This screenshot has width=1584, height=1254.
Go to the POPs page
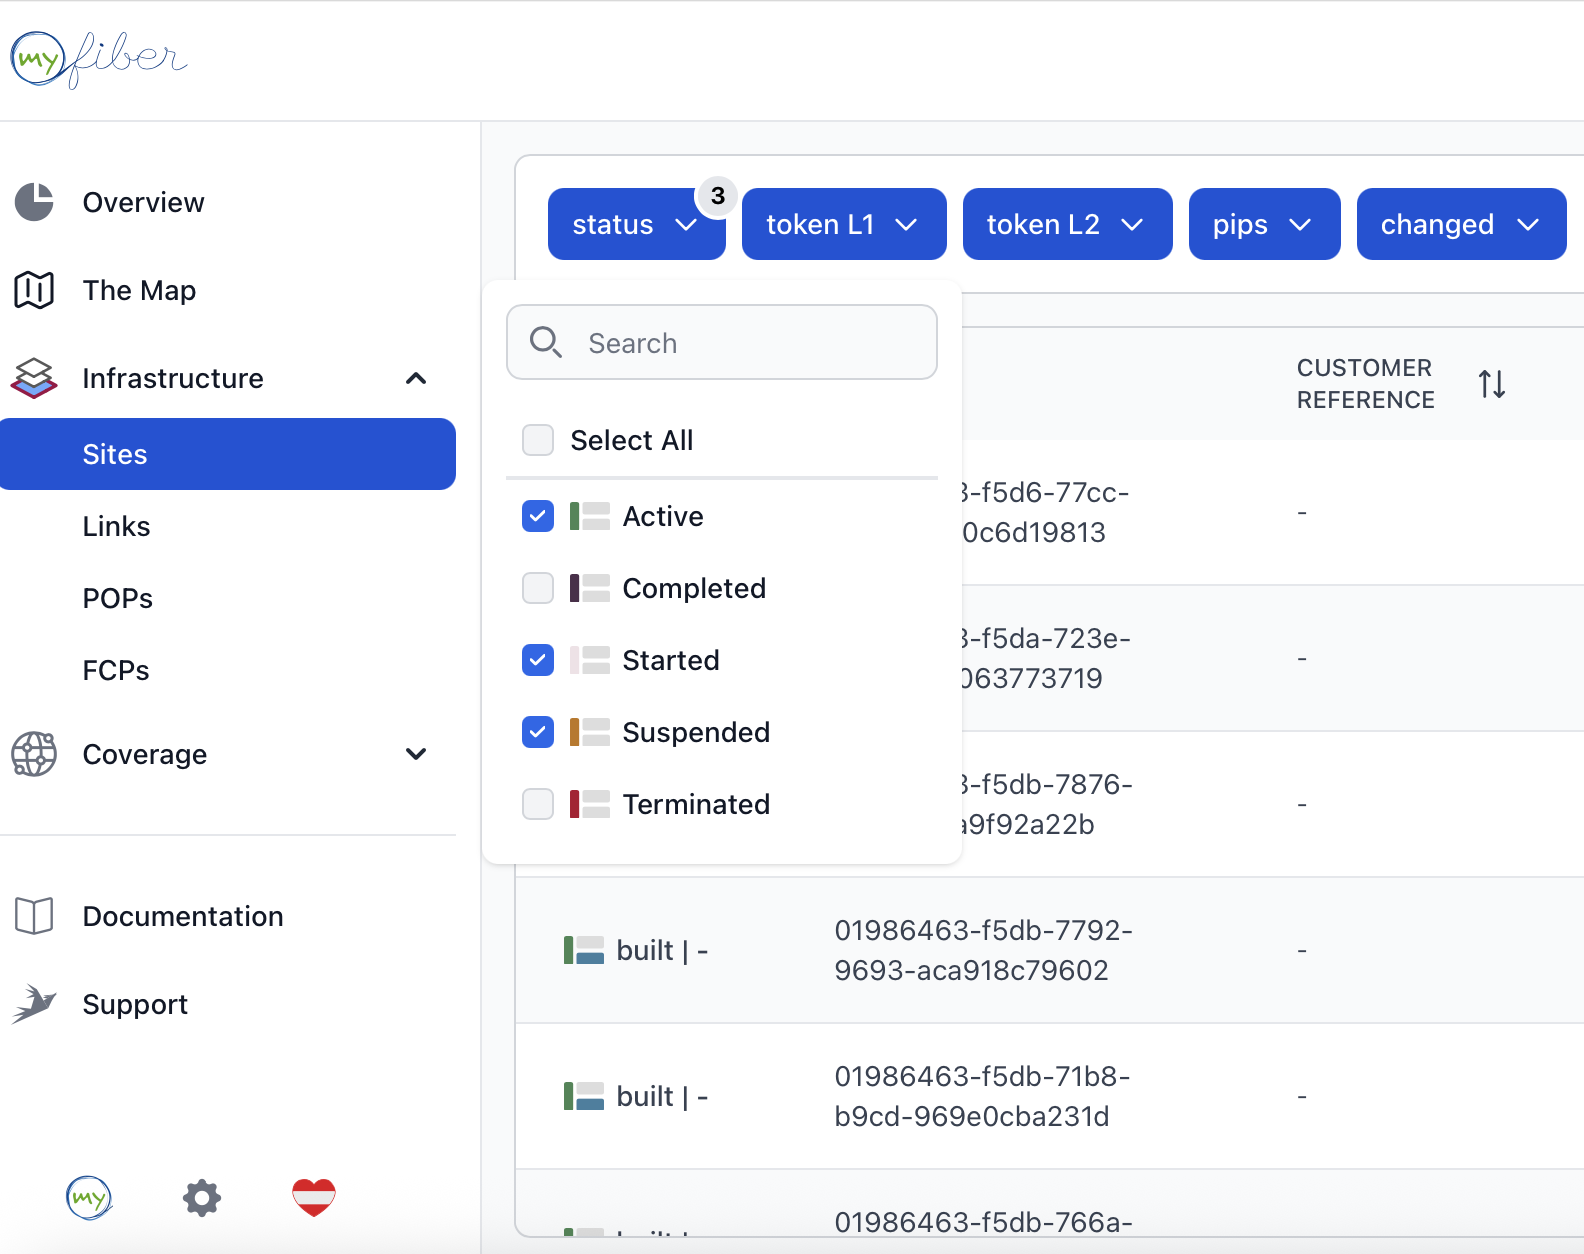click(x=118, y=598)
